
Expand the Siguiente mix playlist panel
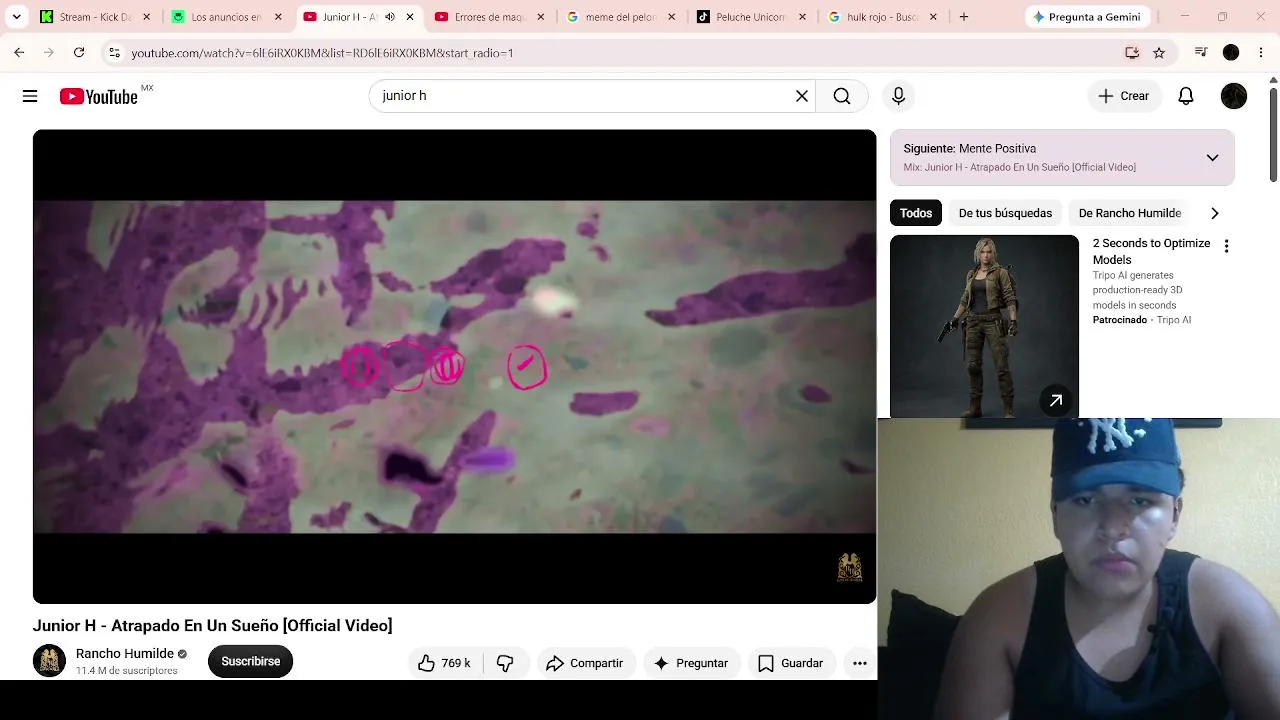point(1212,158)
